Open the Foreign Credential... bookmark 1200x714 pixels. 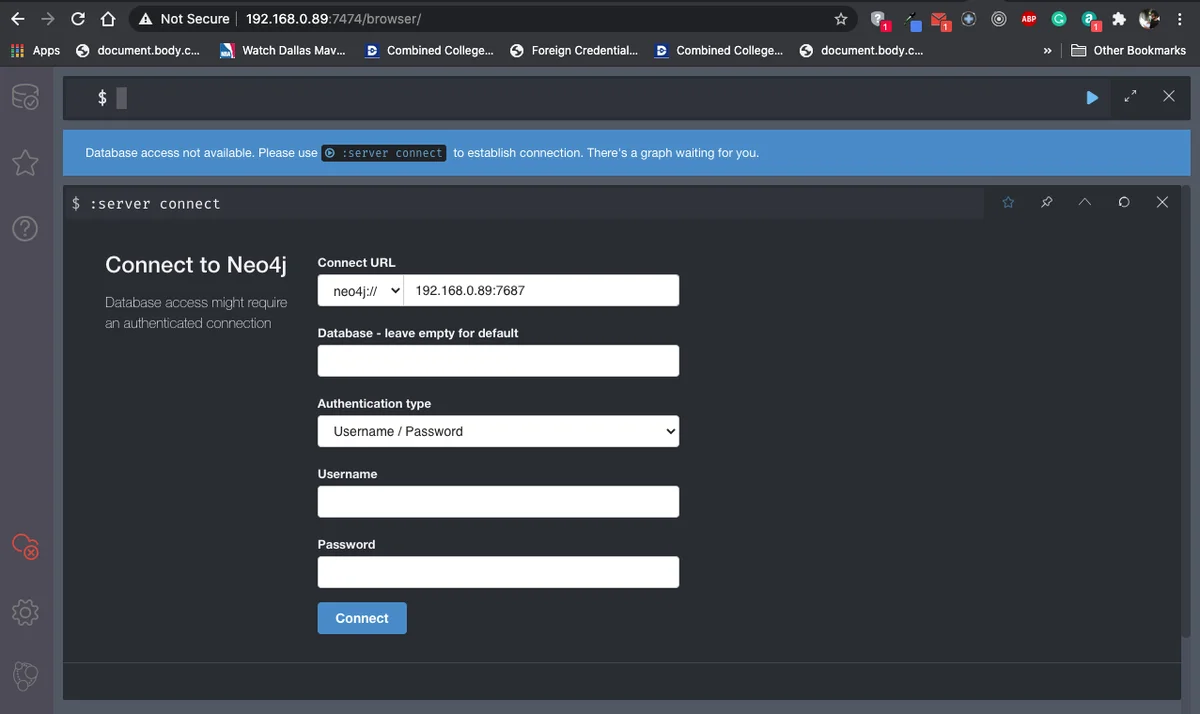coord(574,50)
